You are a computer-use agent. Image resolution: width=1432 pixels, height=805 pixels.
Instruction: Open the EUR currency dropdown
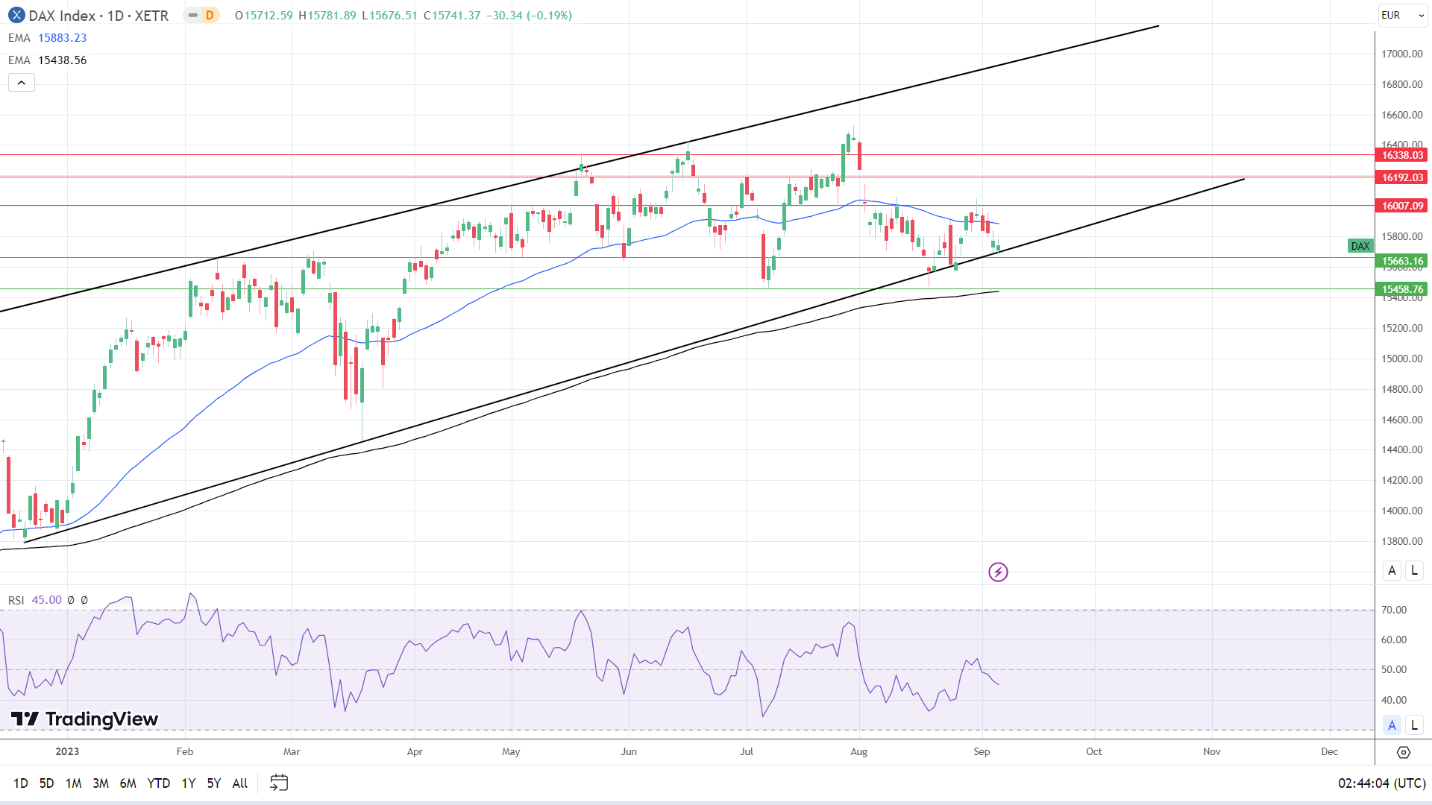pyautogui.click(x=1403, y=15)
